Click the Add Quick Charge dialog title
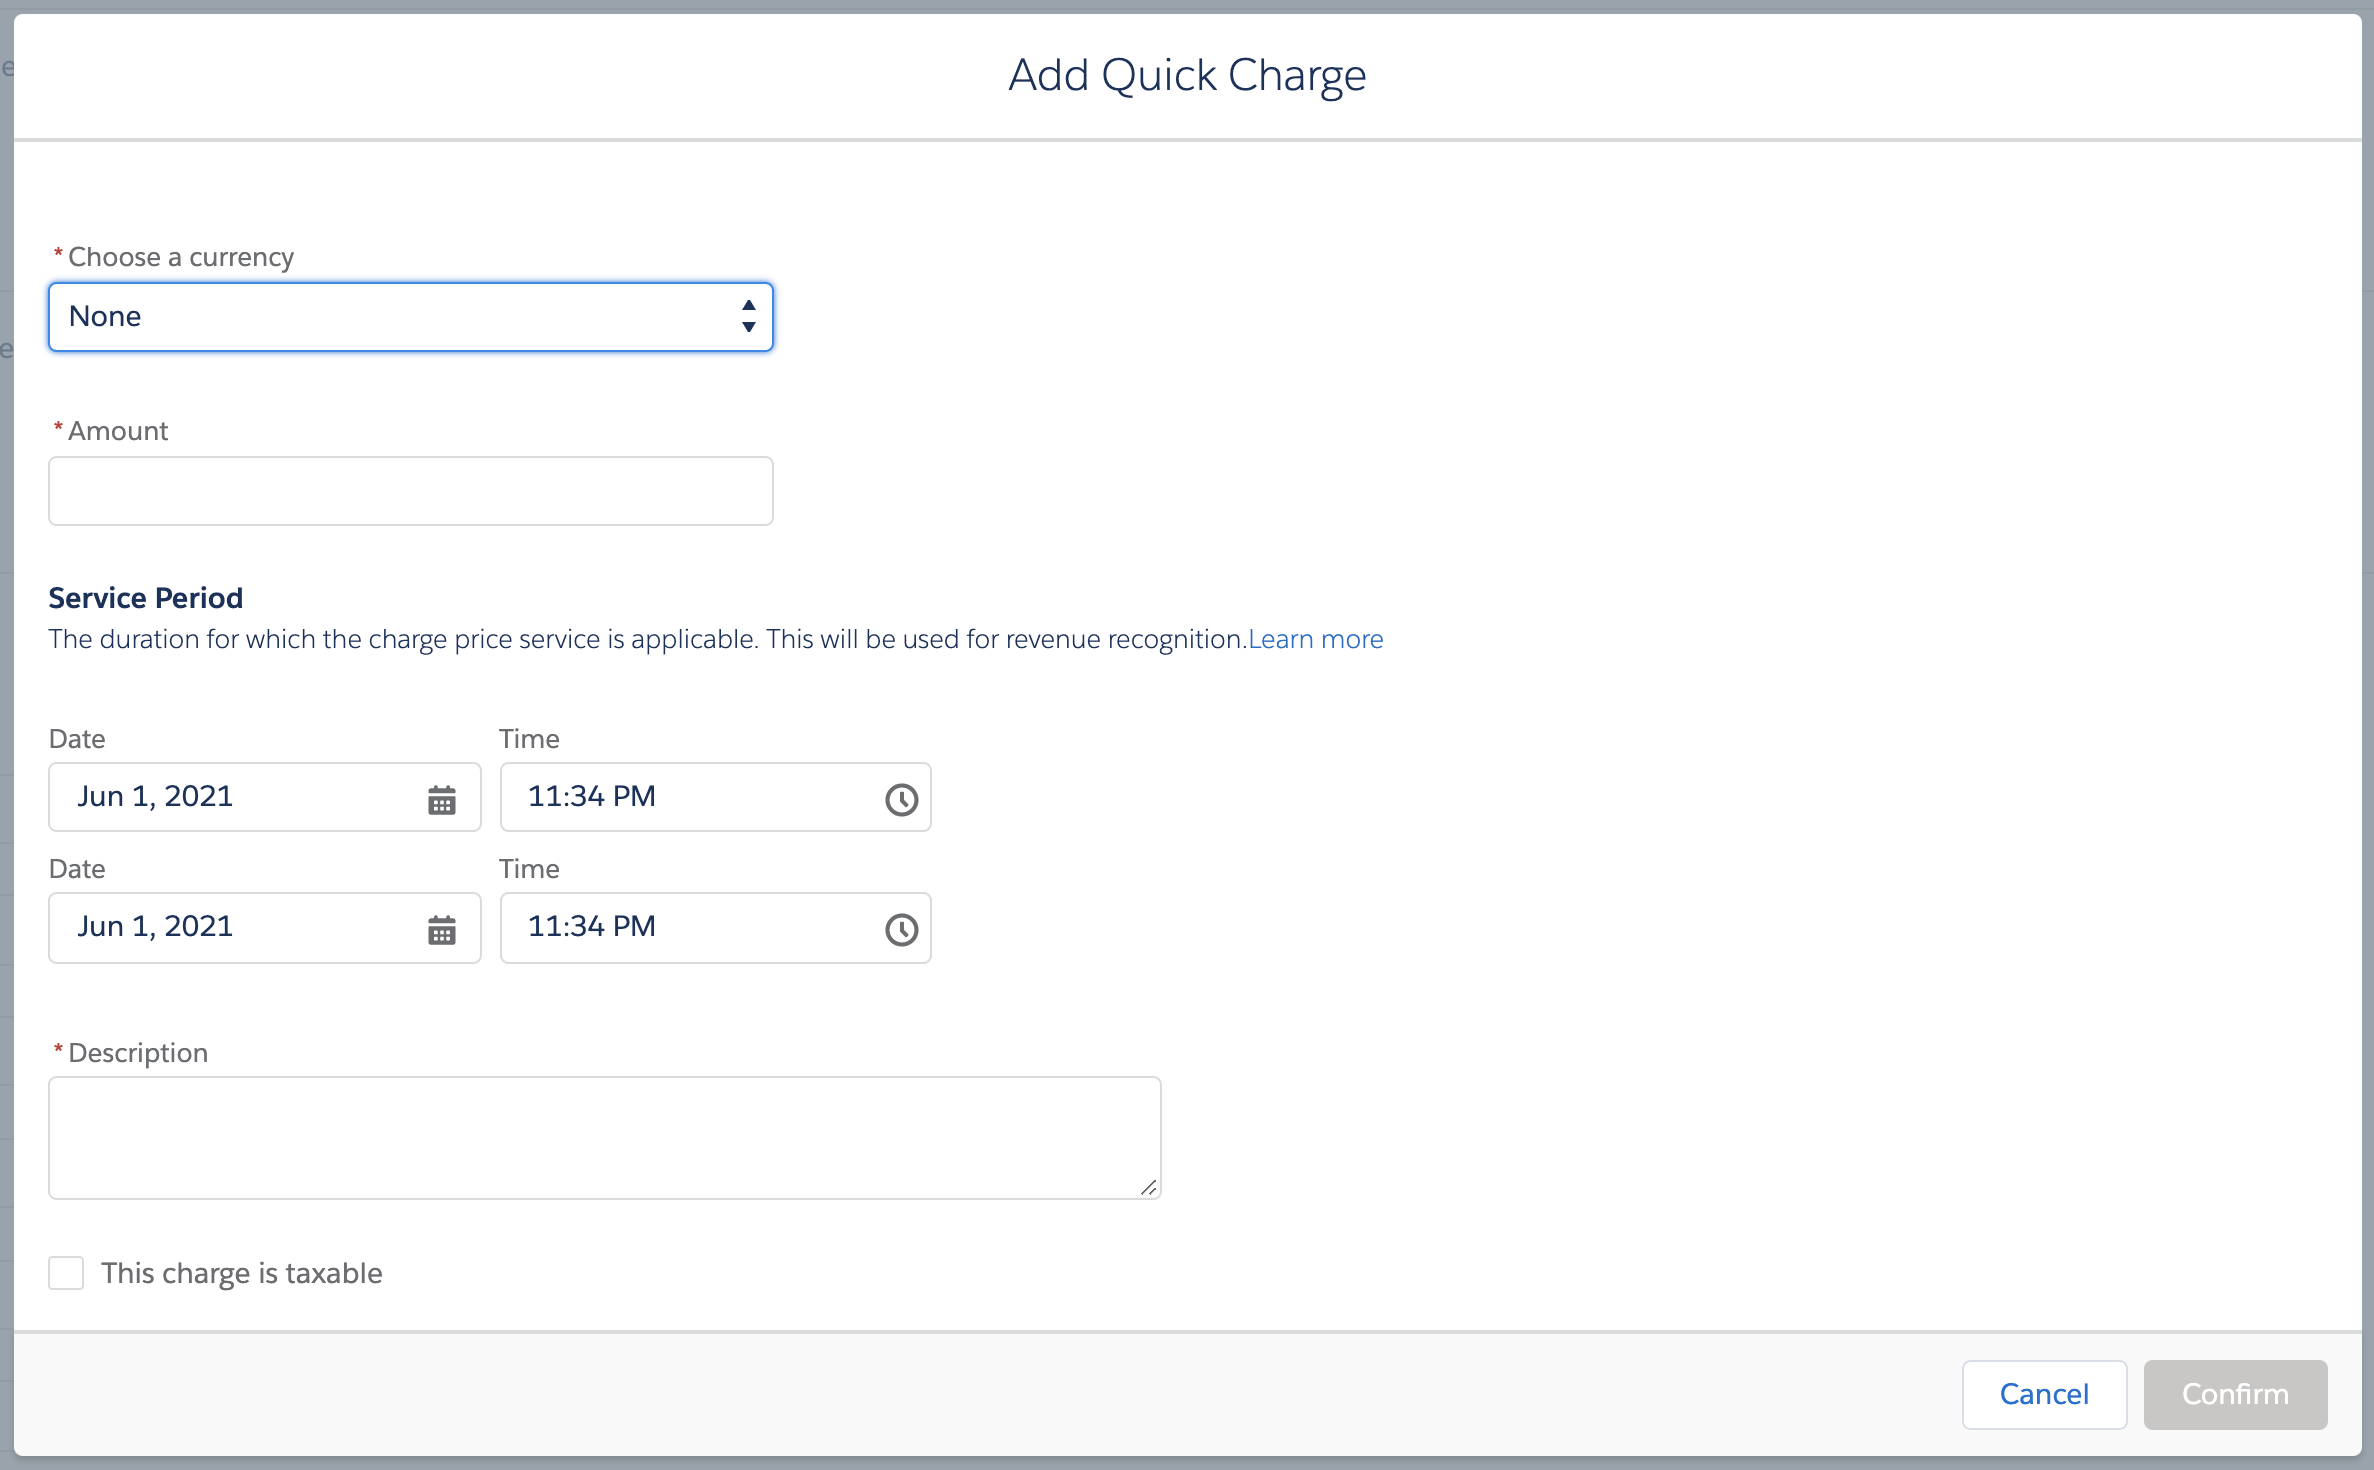 pyautogui.click(x=1187, y=75)
